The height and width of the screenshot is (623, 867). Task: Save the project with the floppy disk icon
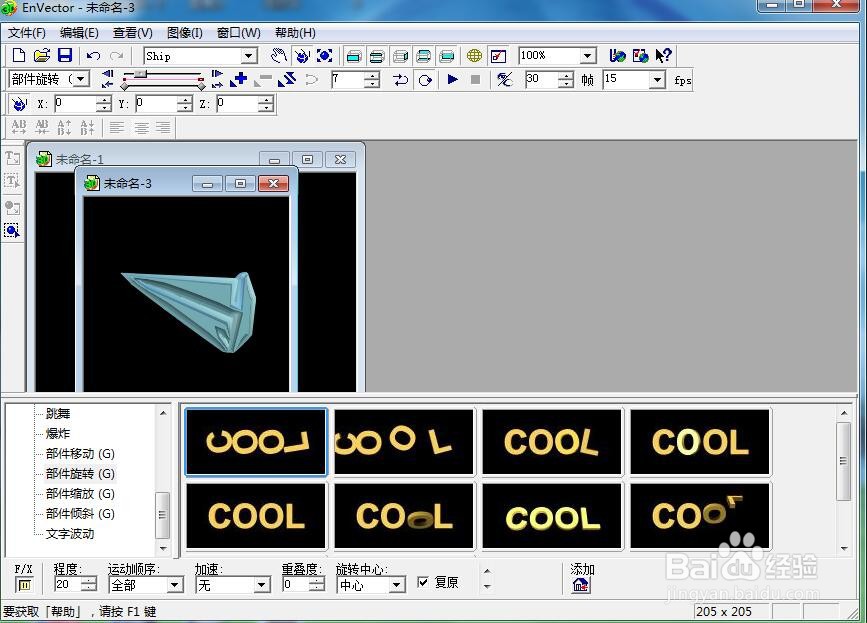65,55
